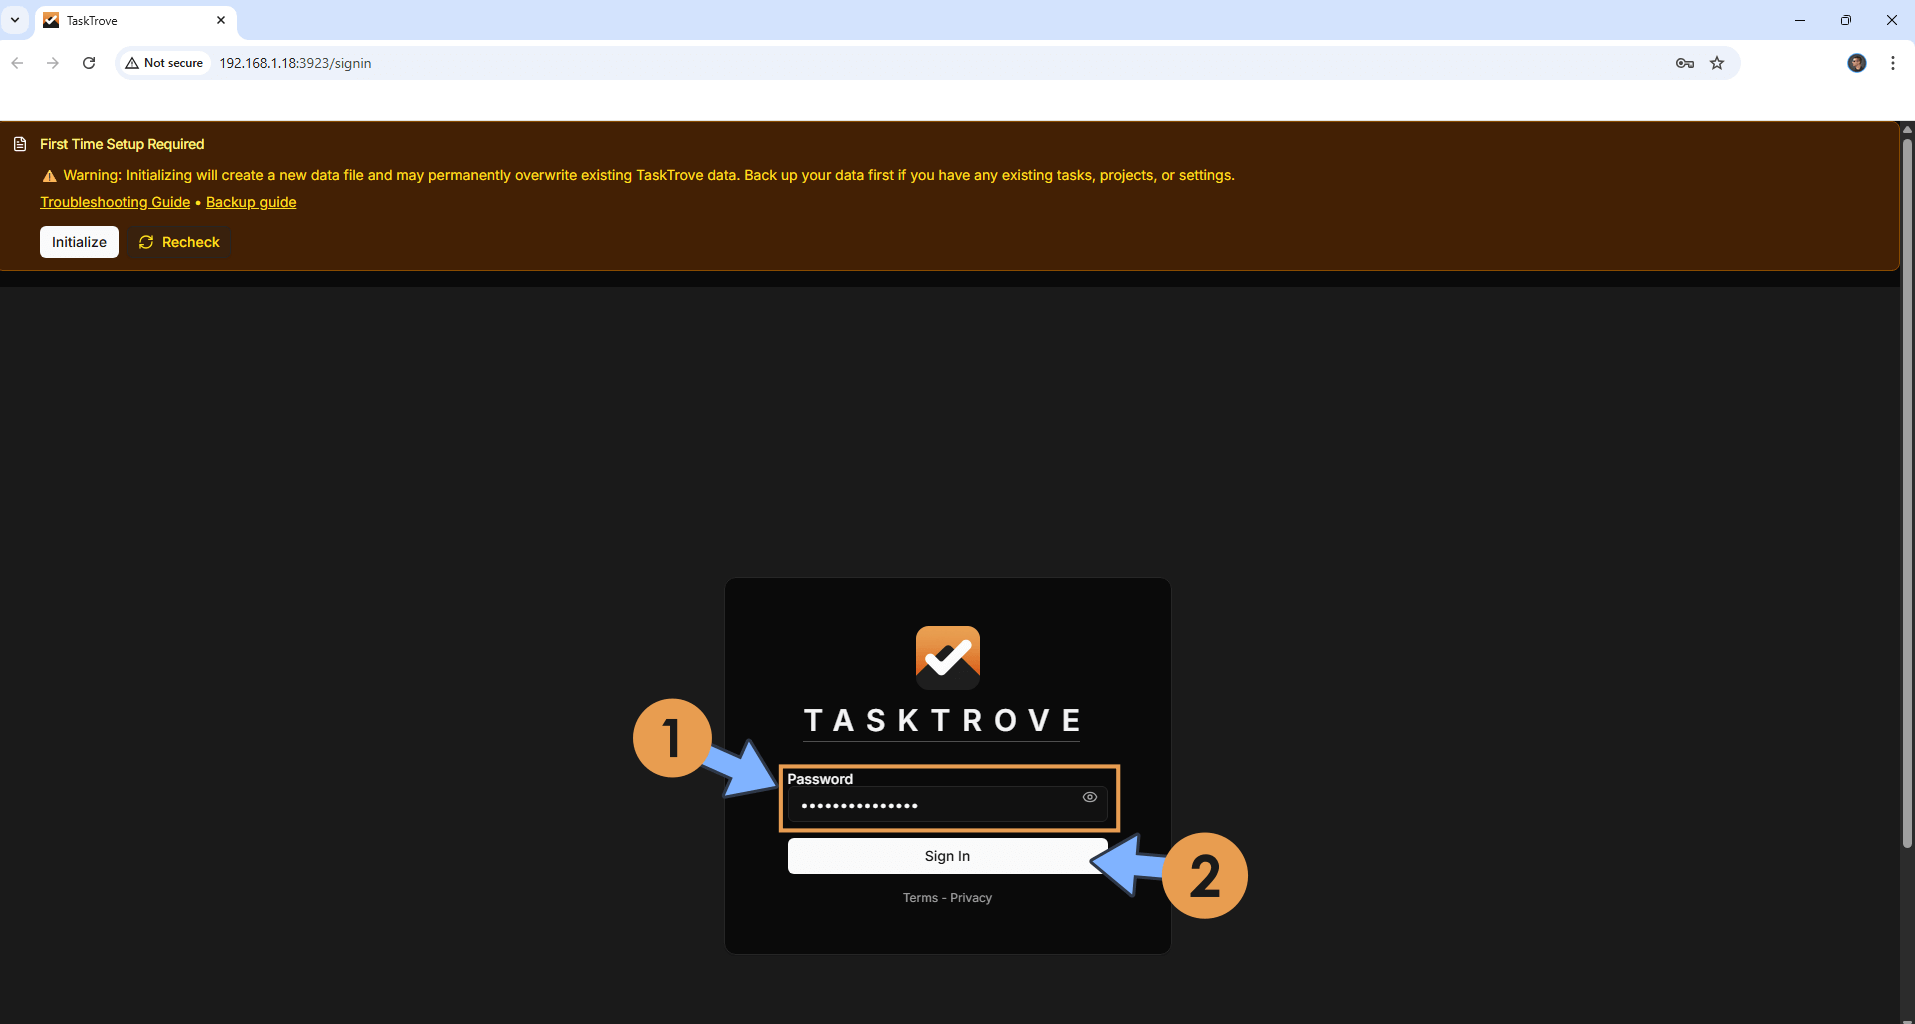Run a Recheck of the setup status
Screen dimensions: 1915x1024
pos(178,241)
